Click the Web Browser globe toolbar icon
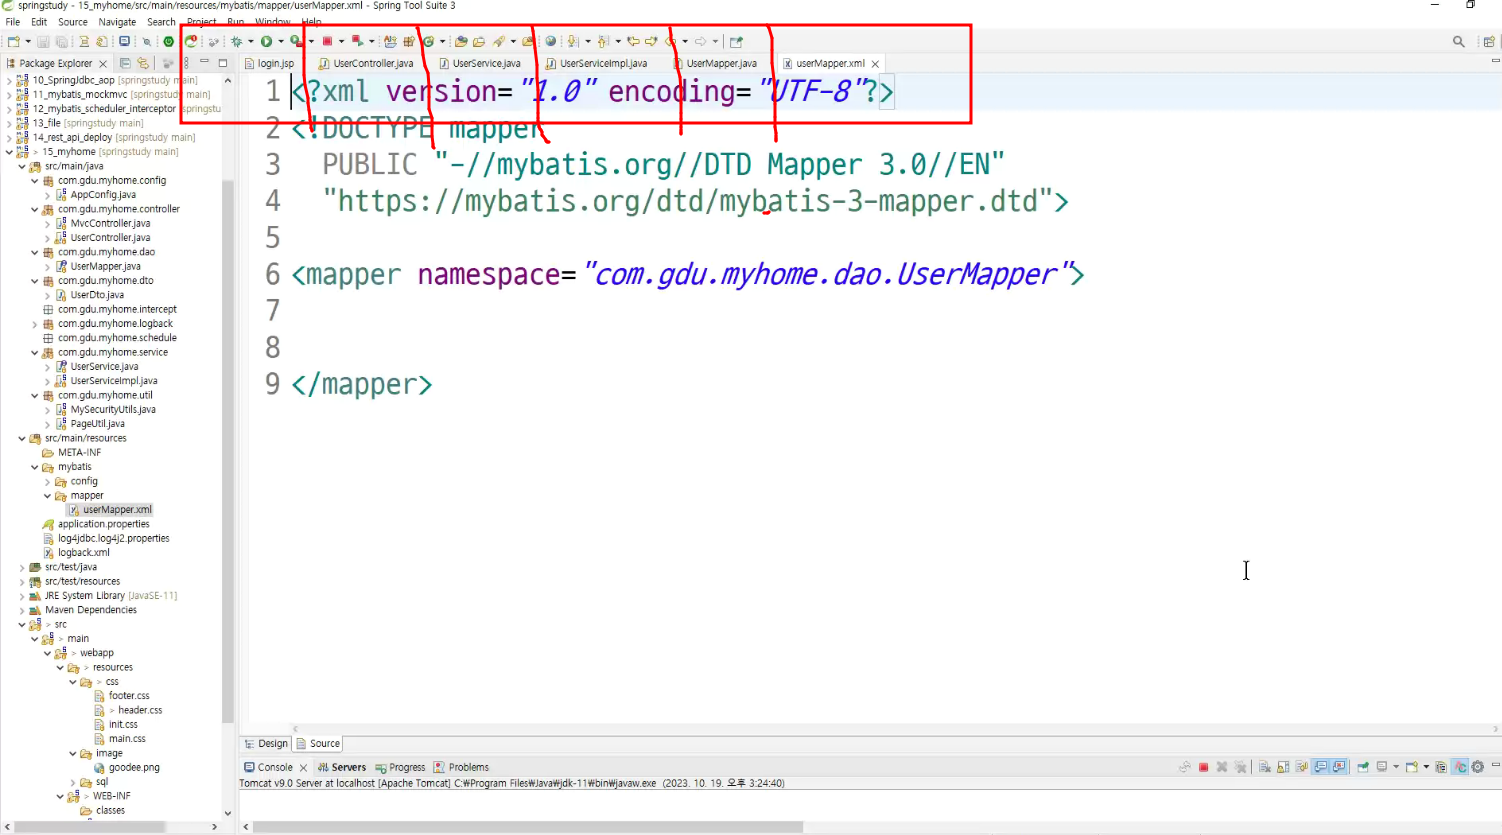Screen dimensions: 1502x835 coord(550,42)
